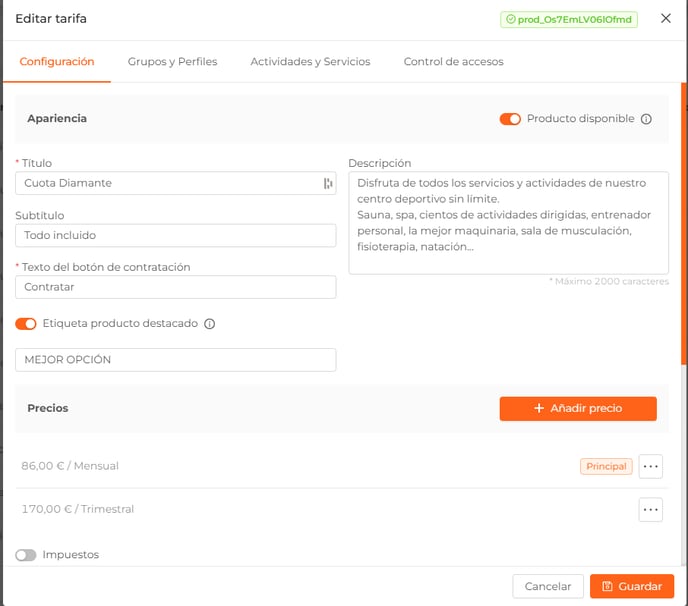Image resolution: width=688 pixels, height=606 pixels.
Task: Click into the Descripción text area
Action: (x=509, y=223)
